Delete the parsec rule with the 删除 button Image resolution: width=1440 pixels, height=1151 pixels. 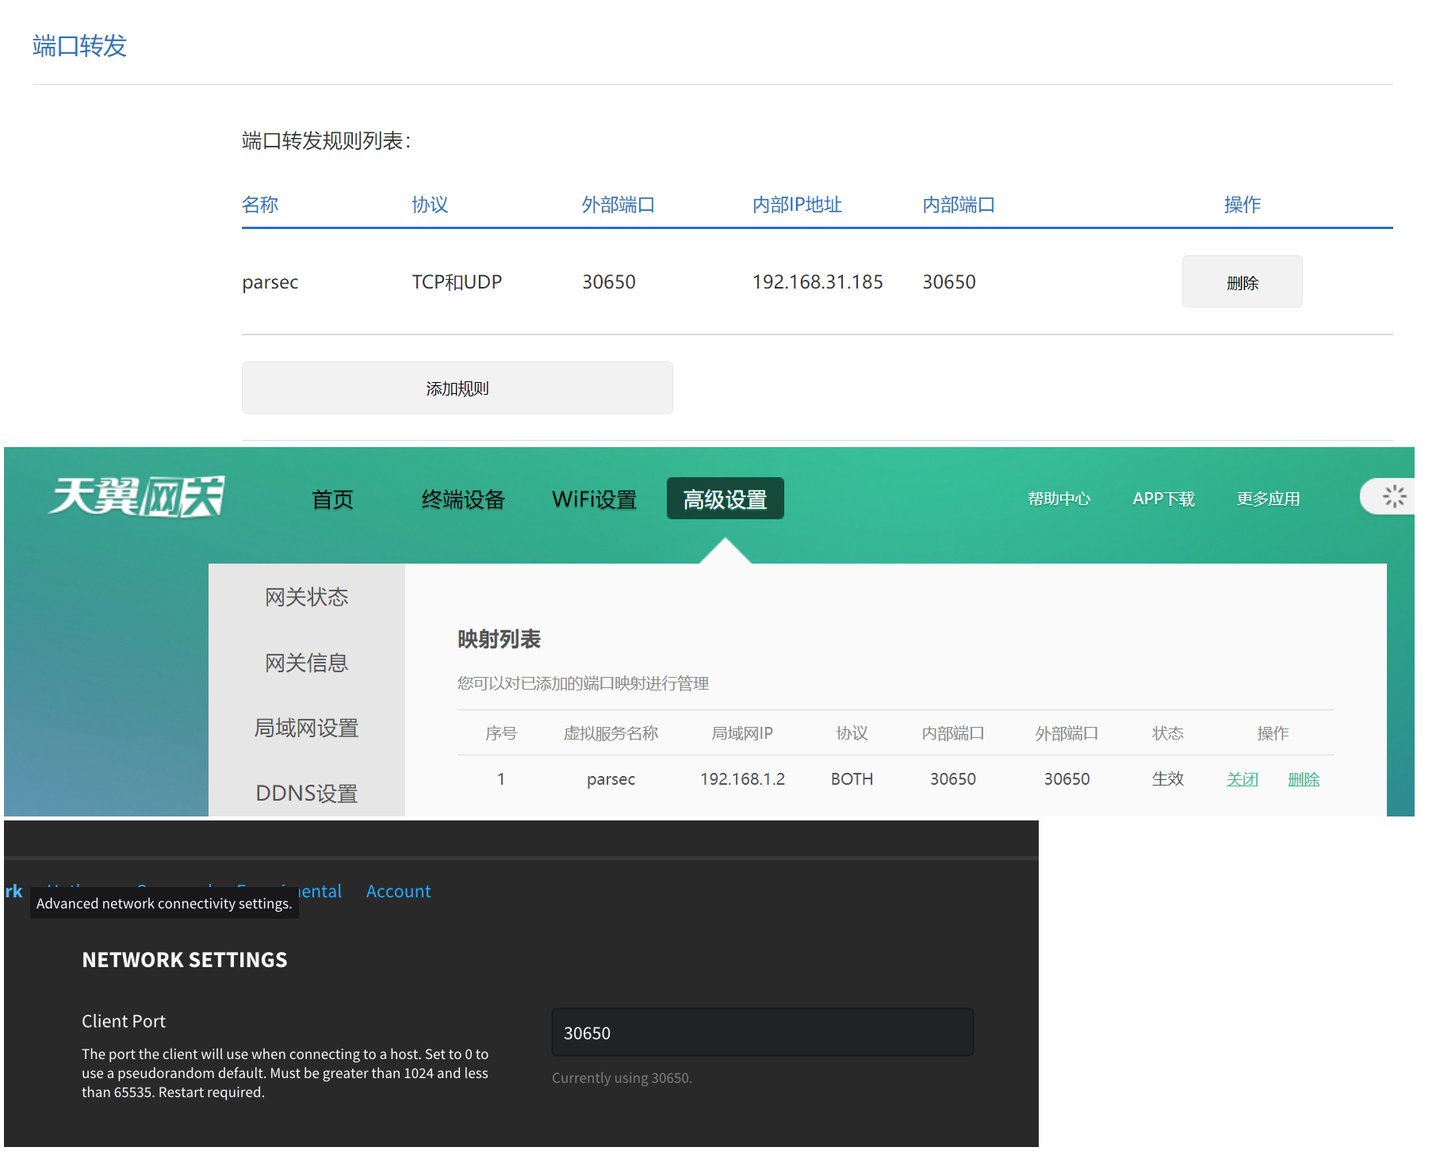tap(1242, 281)
